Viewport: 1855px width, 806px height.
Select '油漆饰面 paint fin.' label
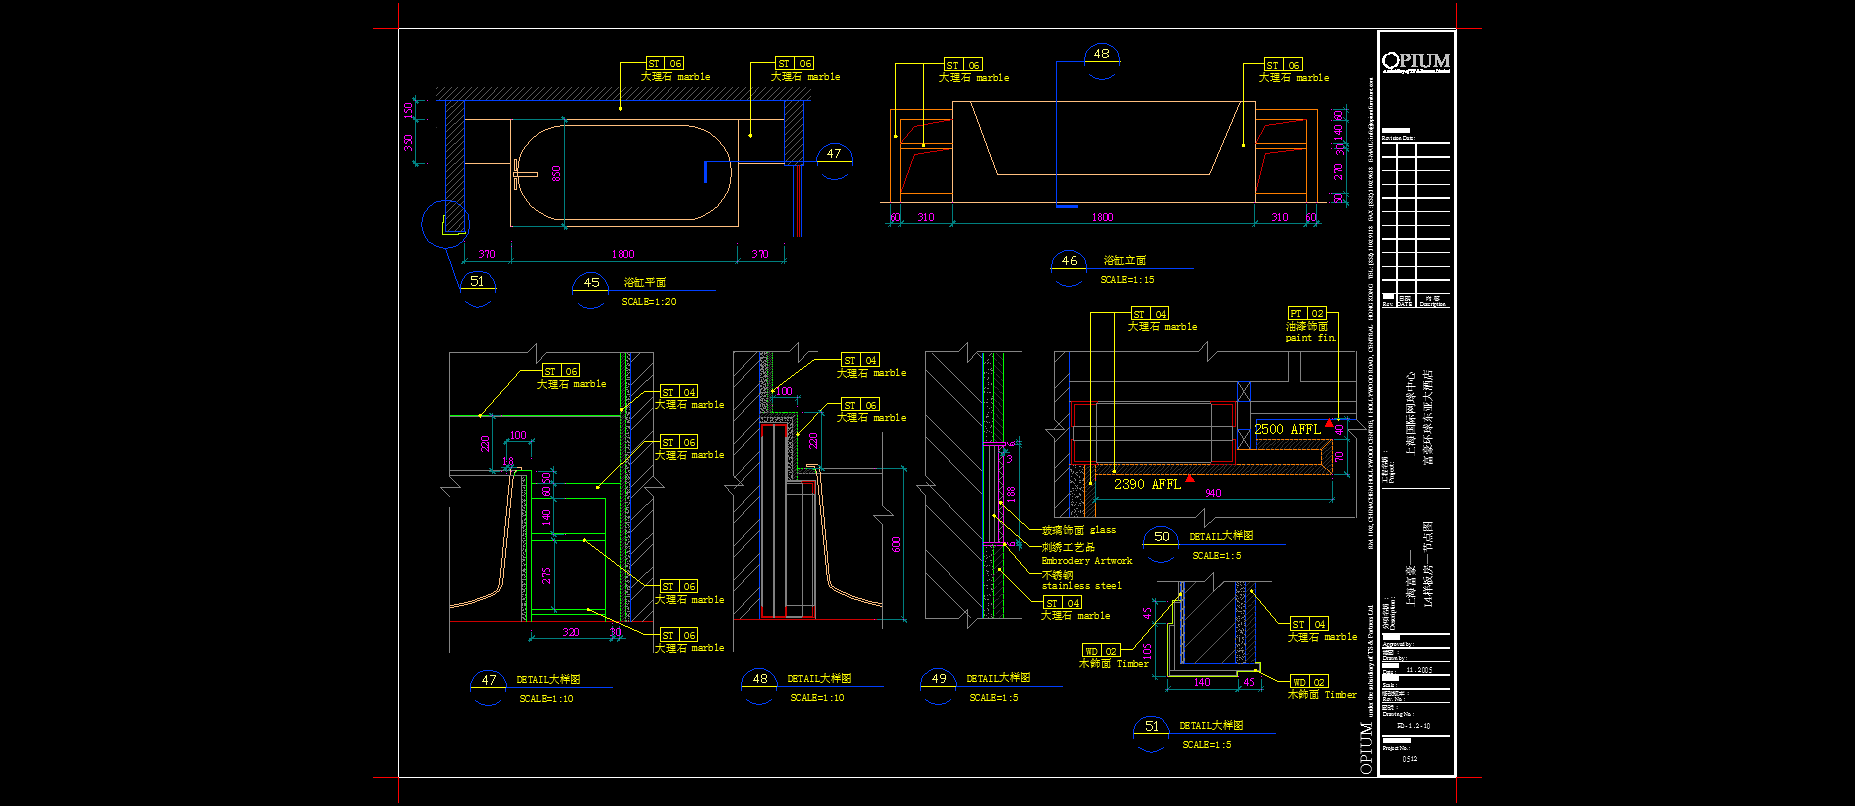tap(1311, 332)
